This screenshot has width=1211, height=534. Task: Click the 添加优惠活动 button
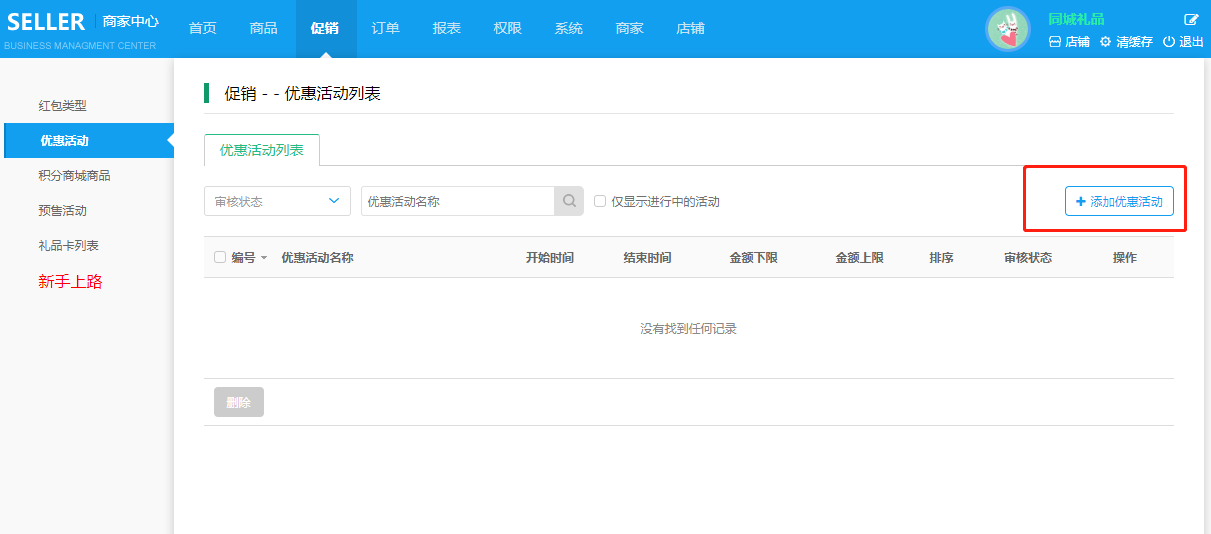tap(1119, 201)
